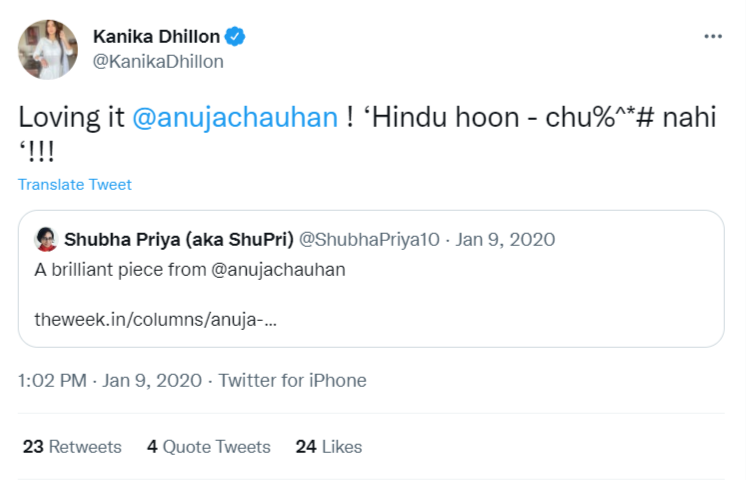Image resolution: width=746 pixels, height=480 pixels.
Task: Open the three-dot more options menu
Action: pyautogui.click(x=712, y=37)
